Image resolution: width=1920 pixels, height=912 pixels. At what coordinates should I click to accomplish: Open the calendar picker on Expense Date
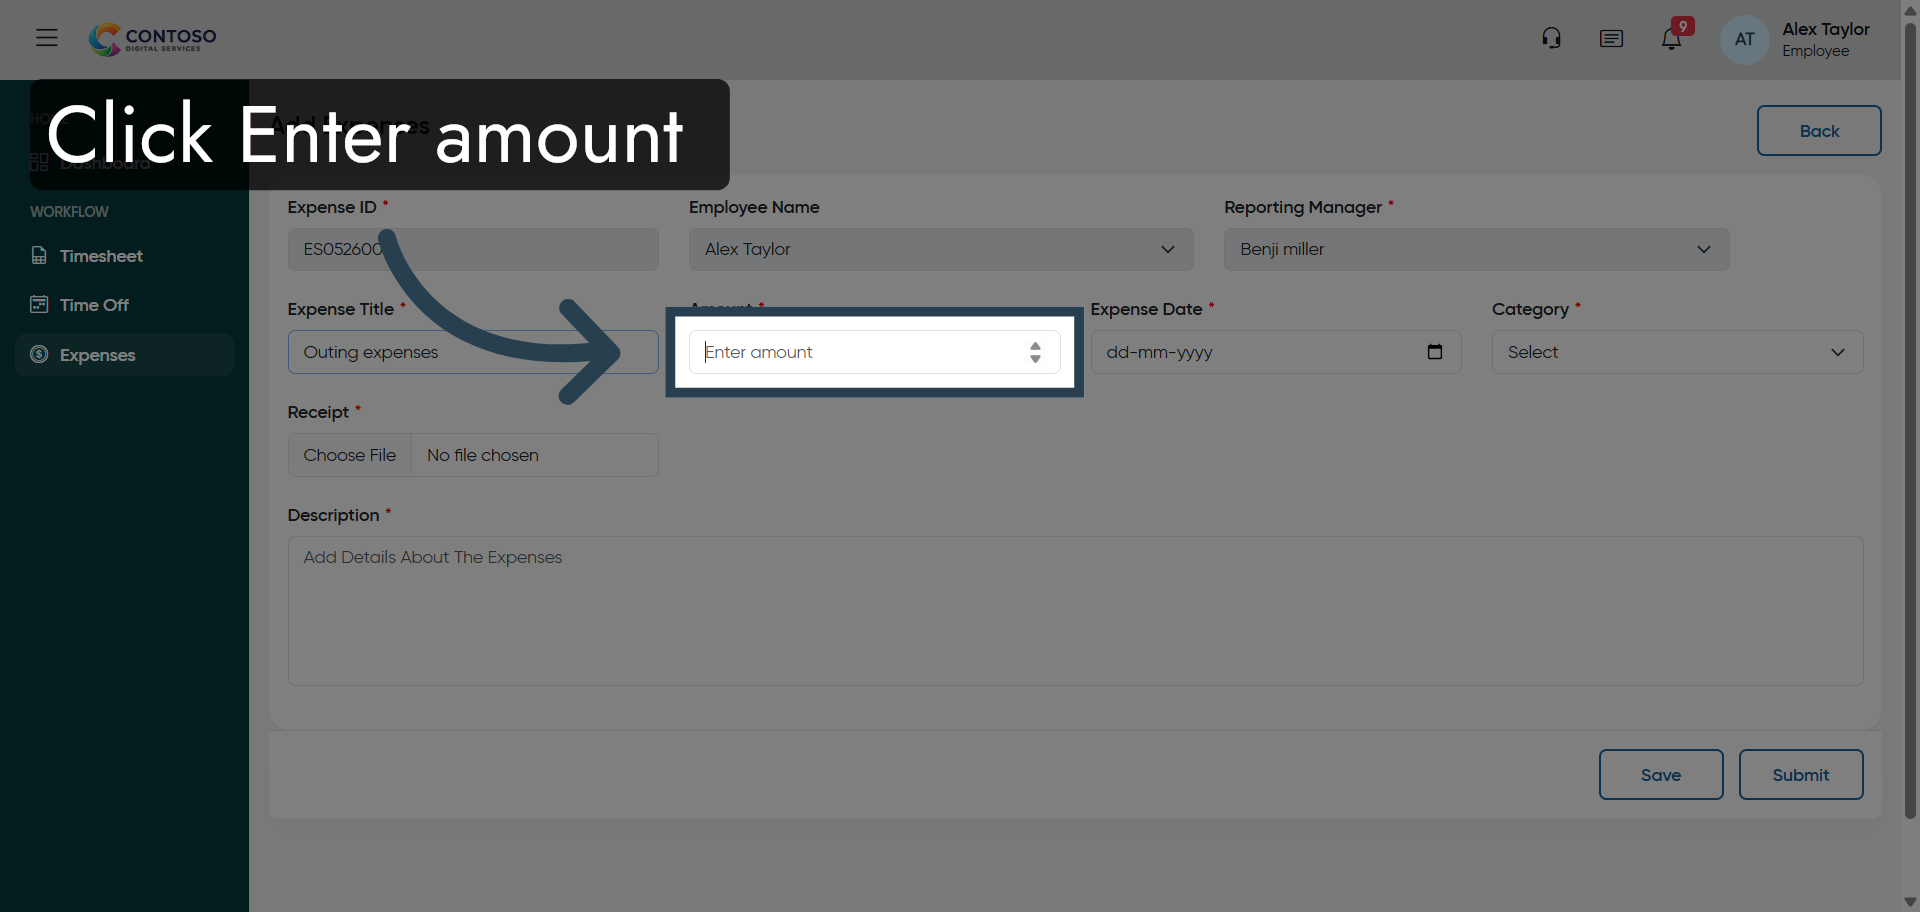tap(1435, 352)
